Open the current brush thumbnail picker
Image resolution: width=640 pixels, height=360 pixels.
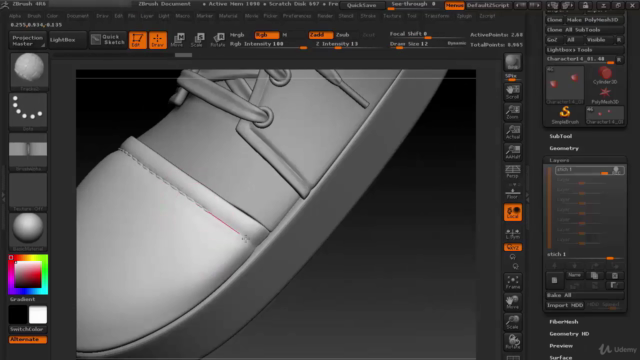tap(28, 71)
